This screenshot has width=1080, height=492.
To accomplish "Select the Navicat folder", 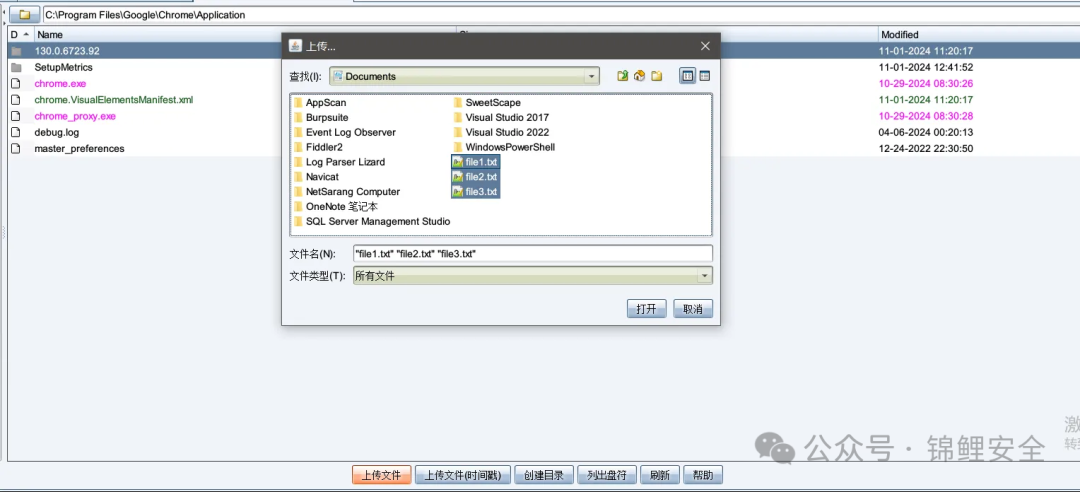I will pos(316,176).
